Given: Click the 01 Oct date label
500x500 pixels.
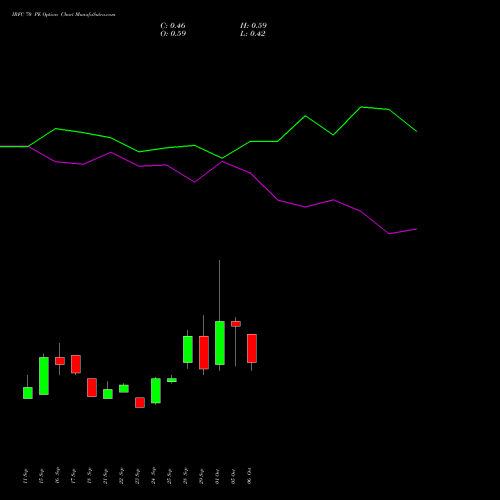Looking at the screenshot, I should coord(217,476).
